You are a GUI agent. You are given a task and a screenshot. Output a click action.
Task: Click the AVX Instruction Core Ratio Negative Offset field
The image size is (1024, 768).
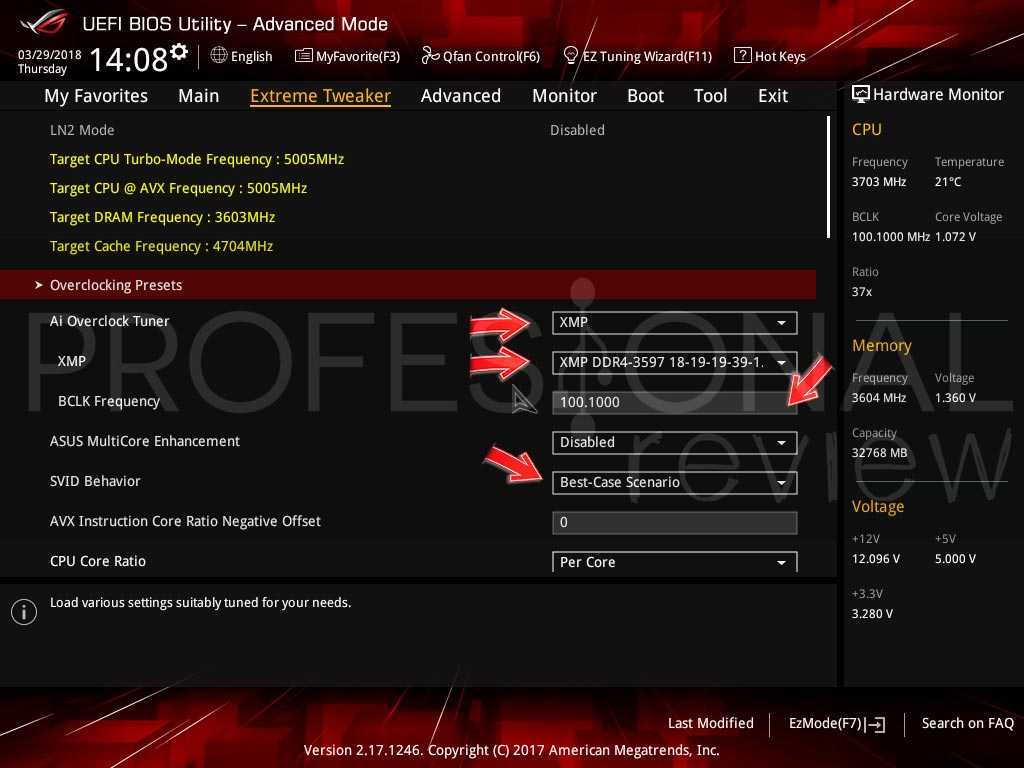tap(674, 522)
